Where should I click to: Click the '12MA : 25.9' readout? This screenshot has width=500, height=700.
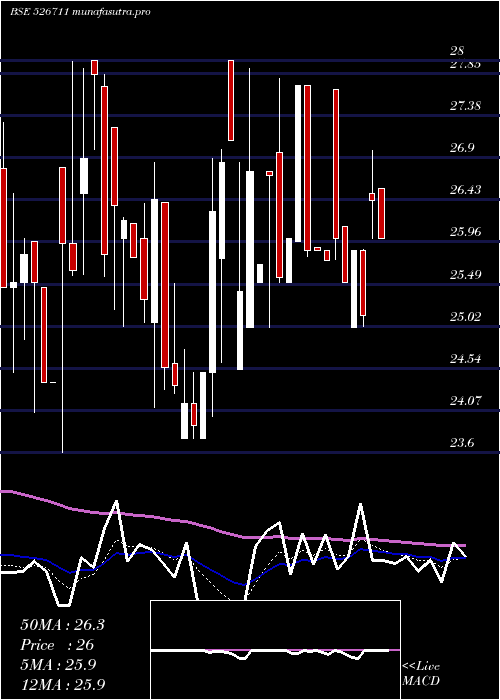pyautogui.click(x=62, y=685)
